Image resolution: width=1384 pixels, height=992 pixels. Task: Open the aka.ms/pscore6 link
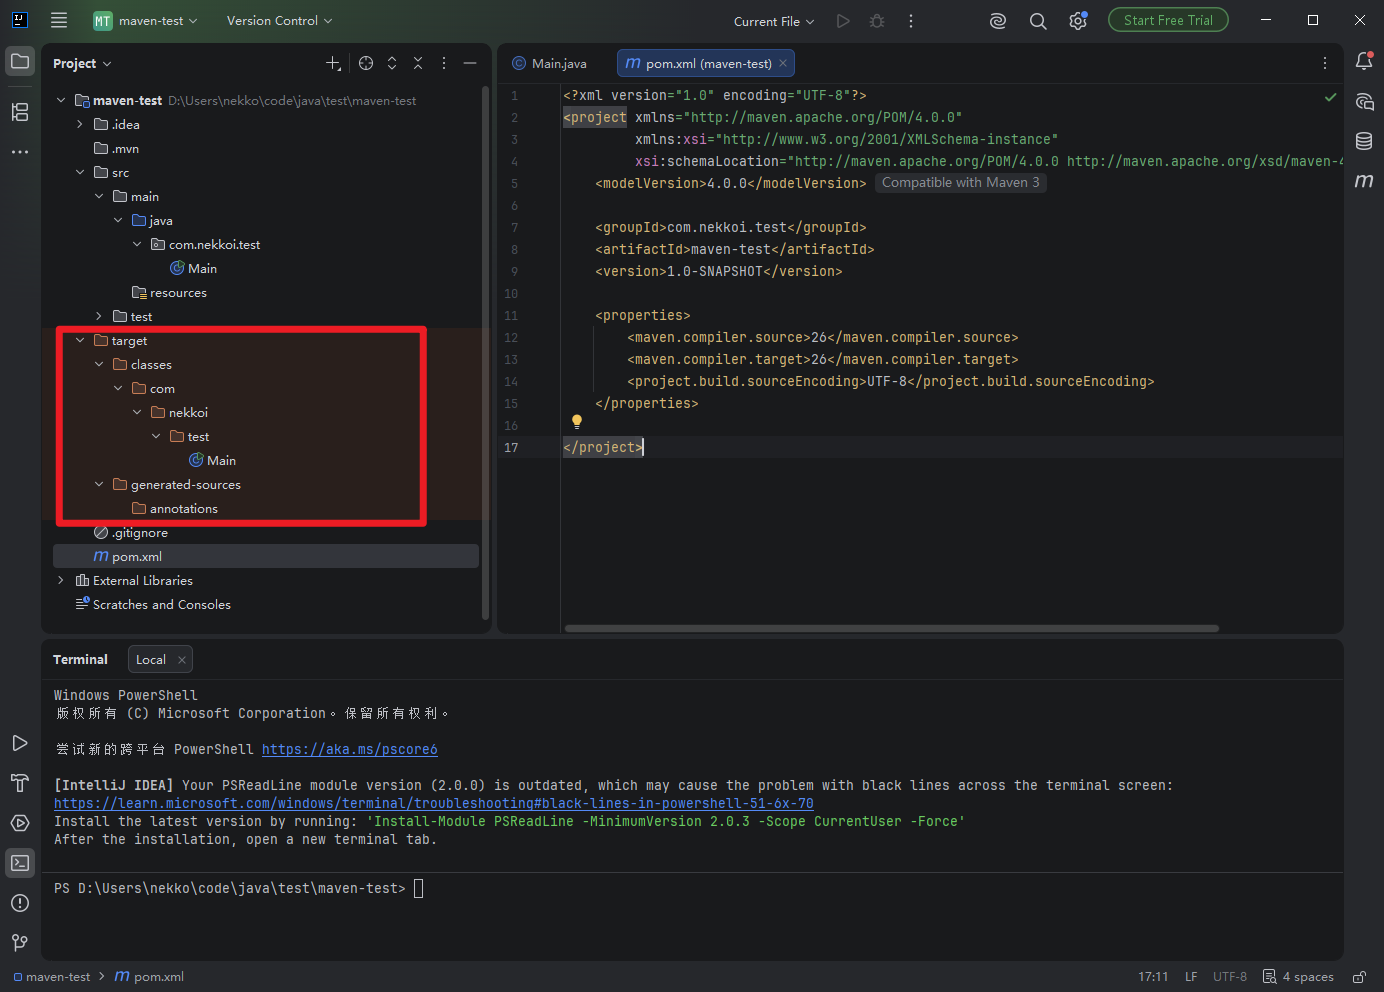(349, 749)
